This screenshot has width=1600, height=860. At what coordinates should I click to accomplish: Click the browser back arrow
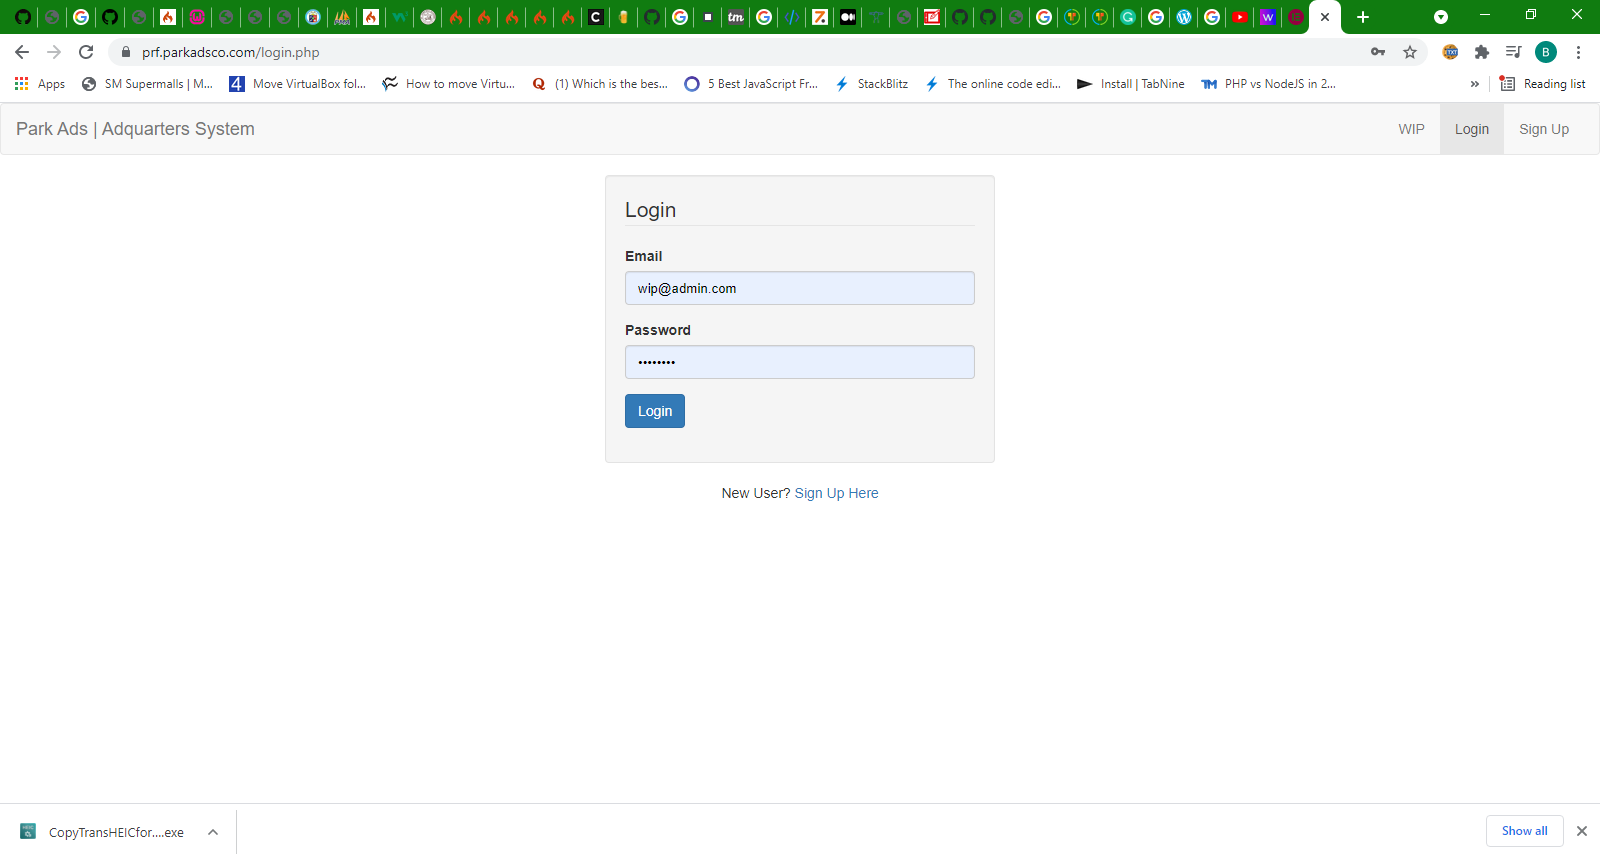pos(22,52)
